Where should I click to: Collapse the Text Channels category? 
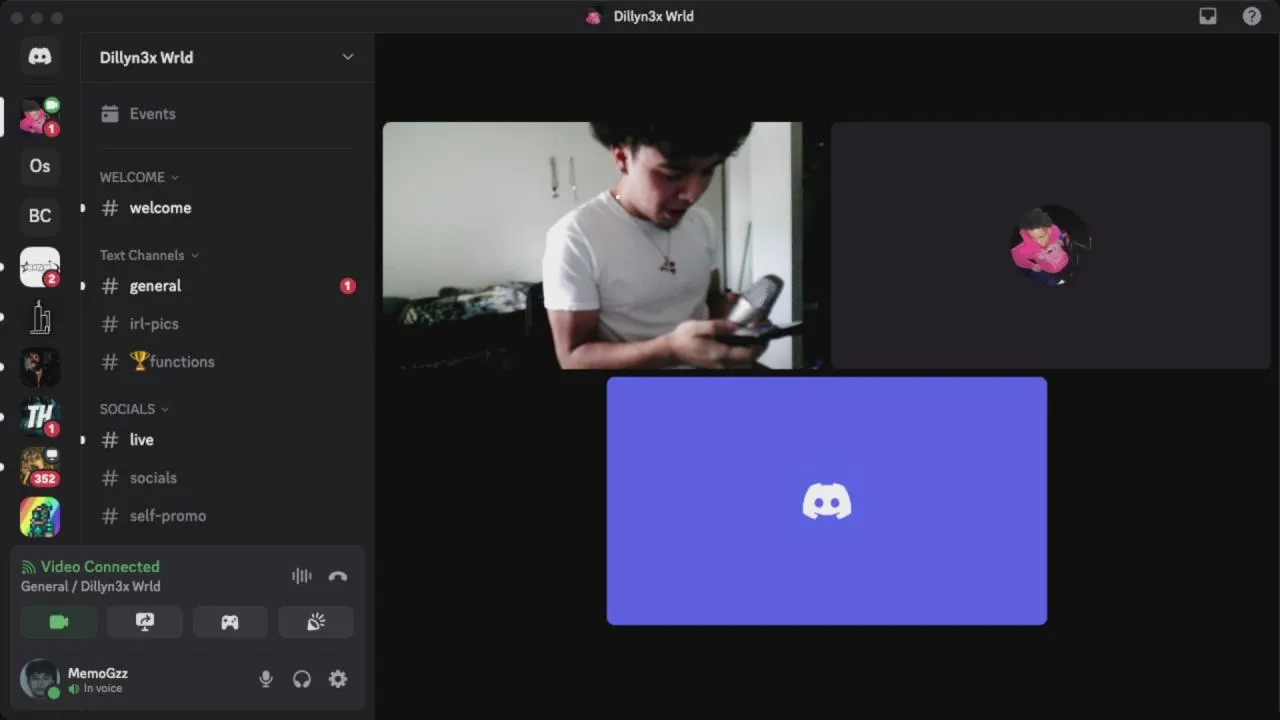click(149, 255)
